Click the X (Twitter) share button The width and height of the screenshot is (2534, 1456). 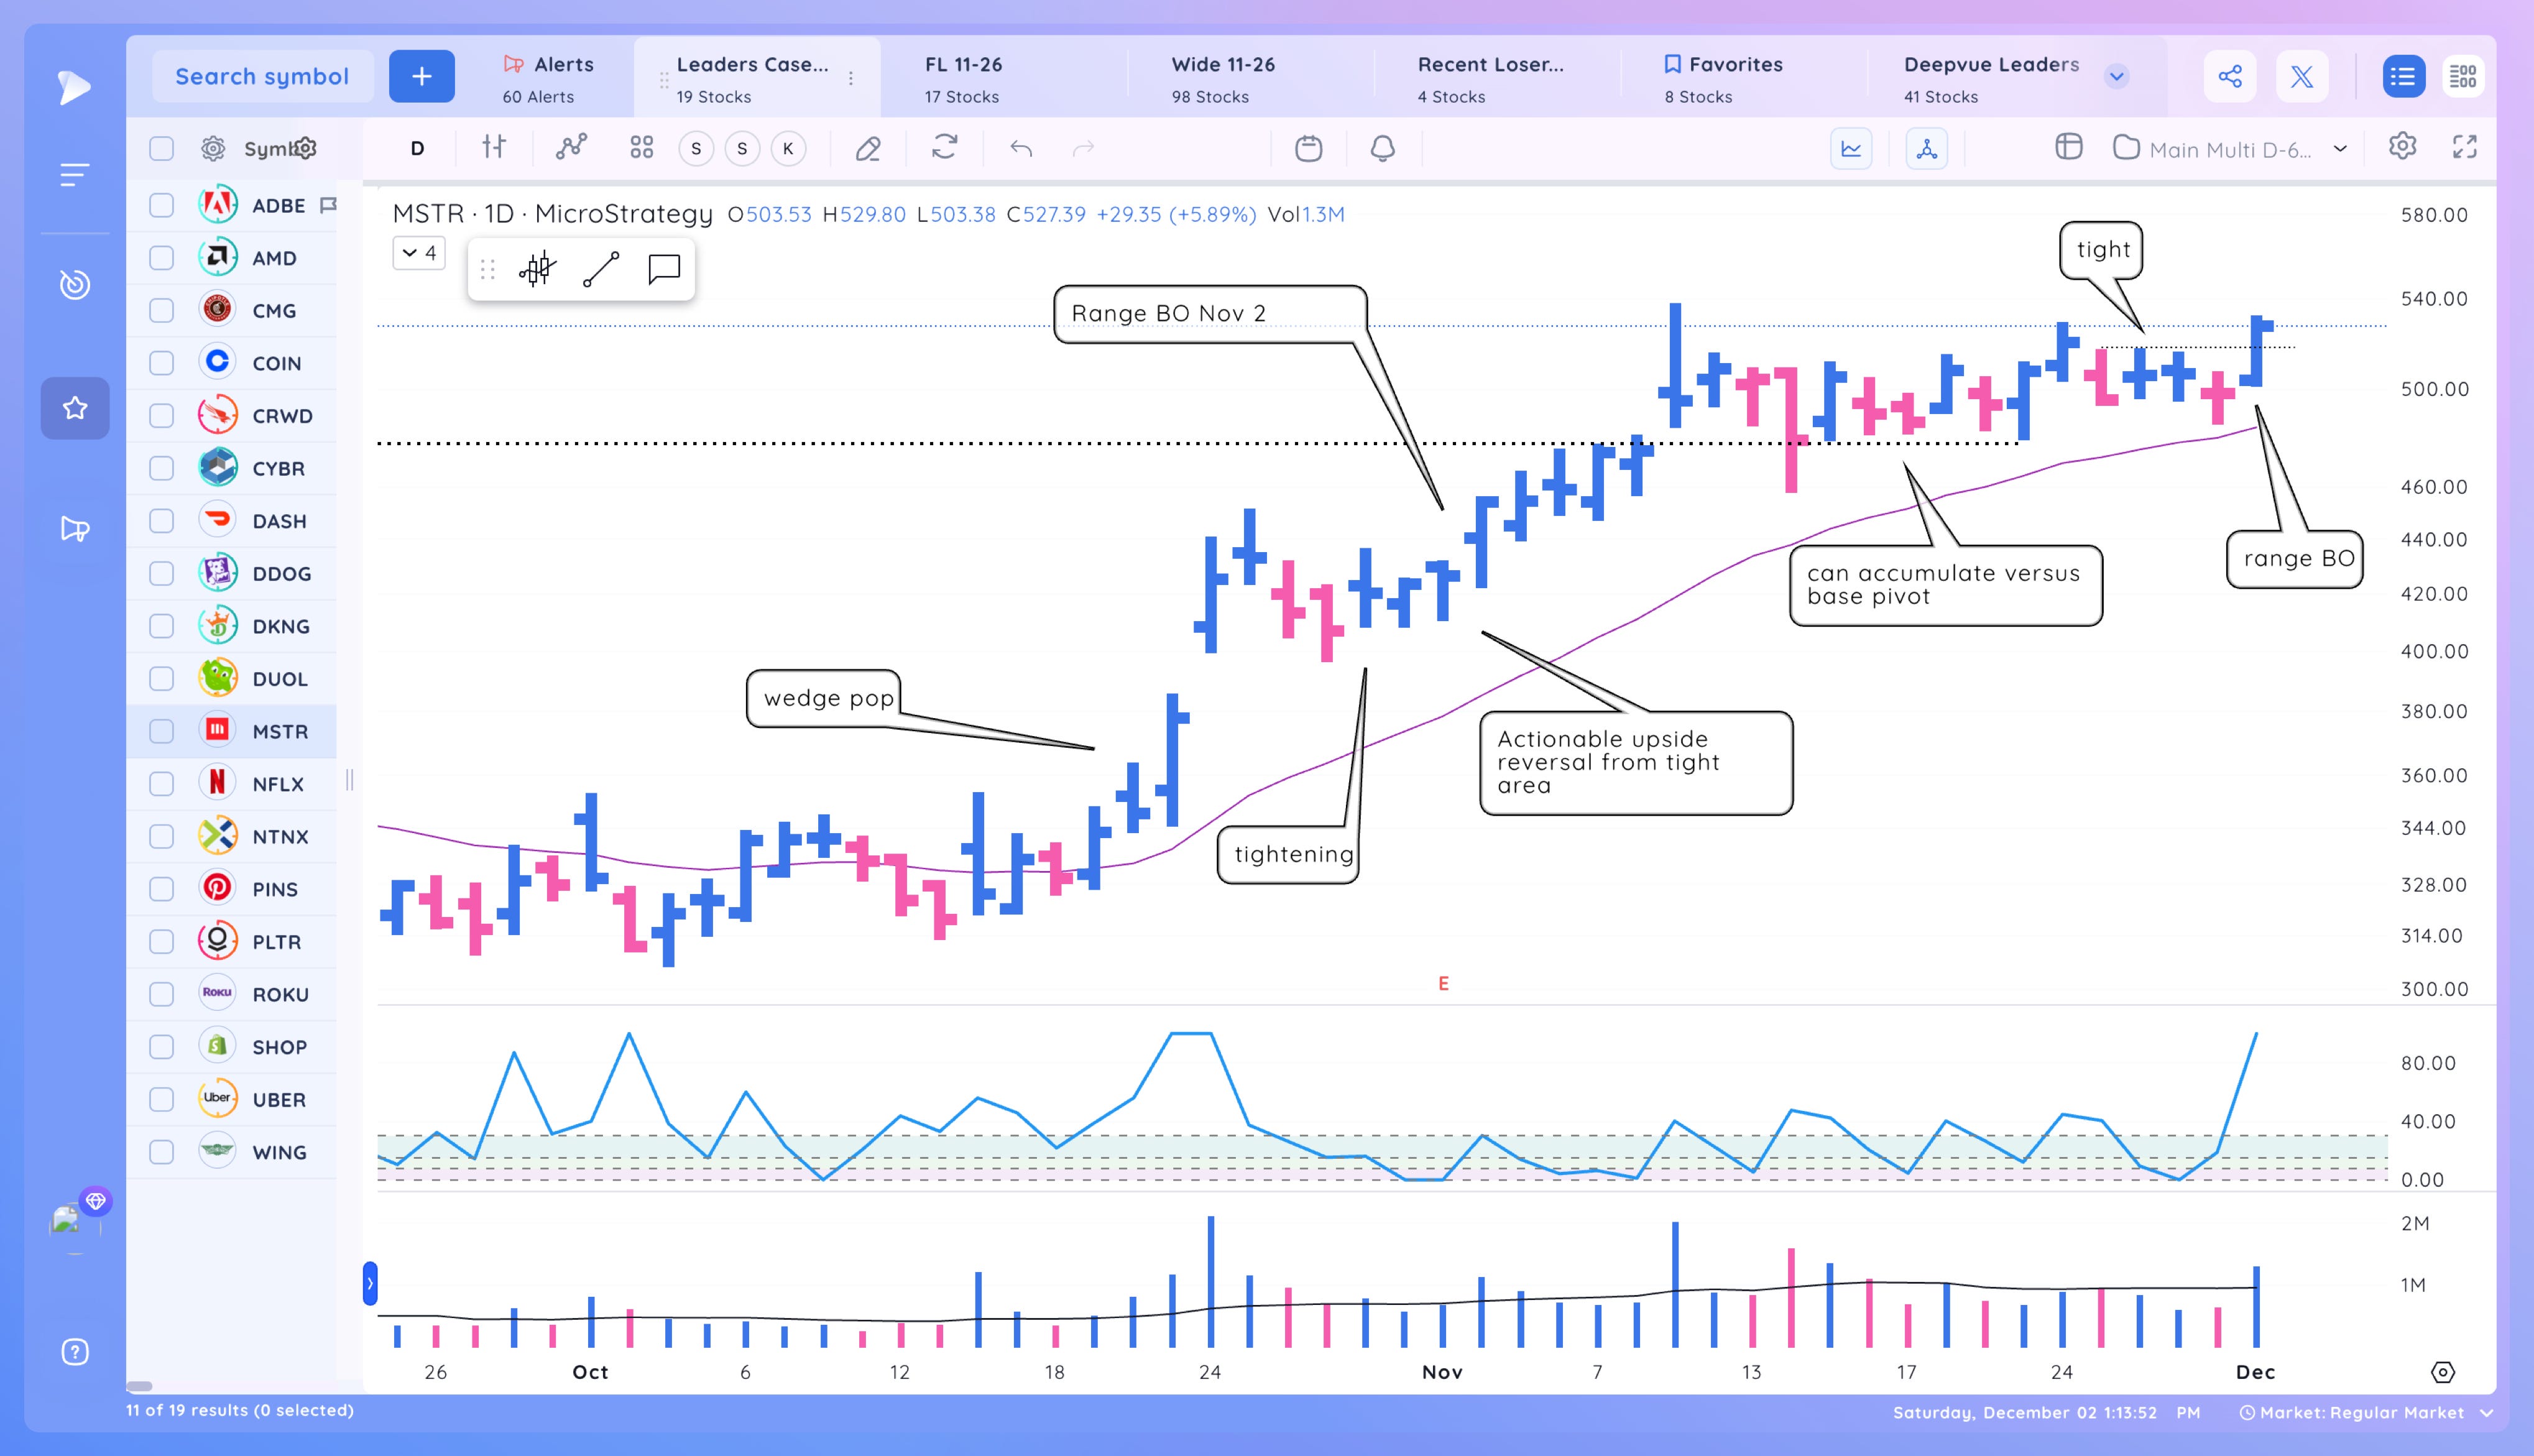point(2302,76)
